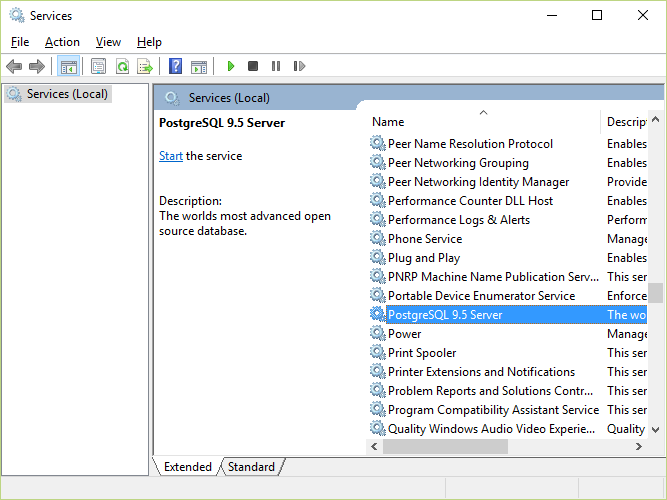Click the Refresh toolbar icon

click(x=123, y=66)
